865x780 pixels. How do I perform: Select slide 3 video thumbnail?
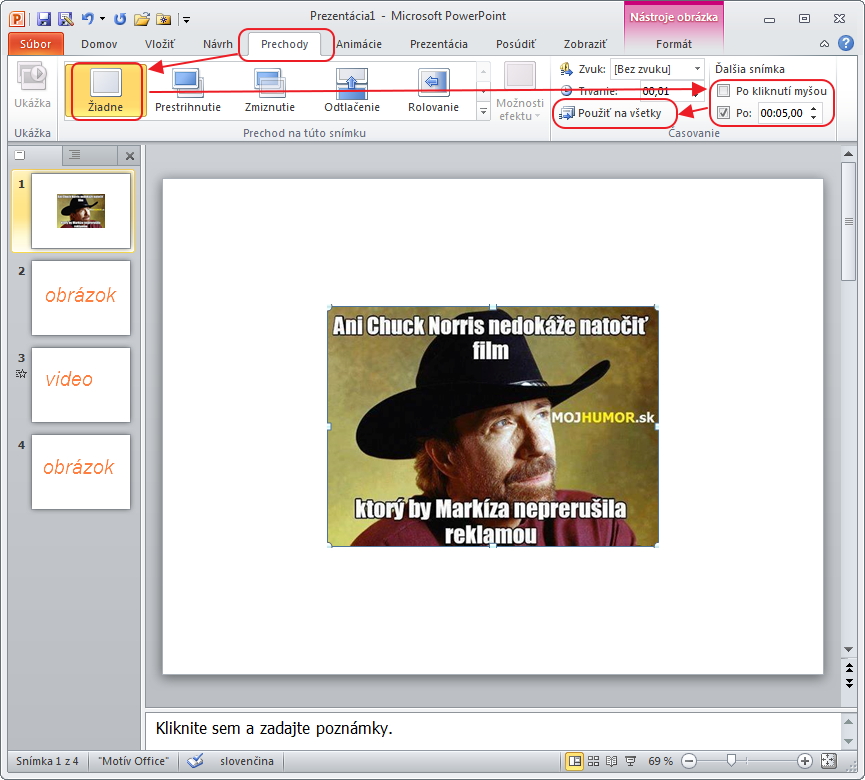[81, 385]
